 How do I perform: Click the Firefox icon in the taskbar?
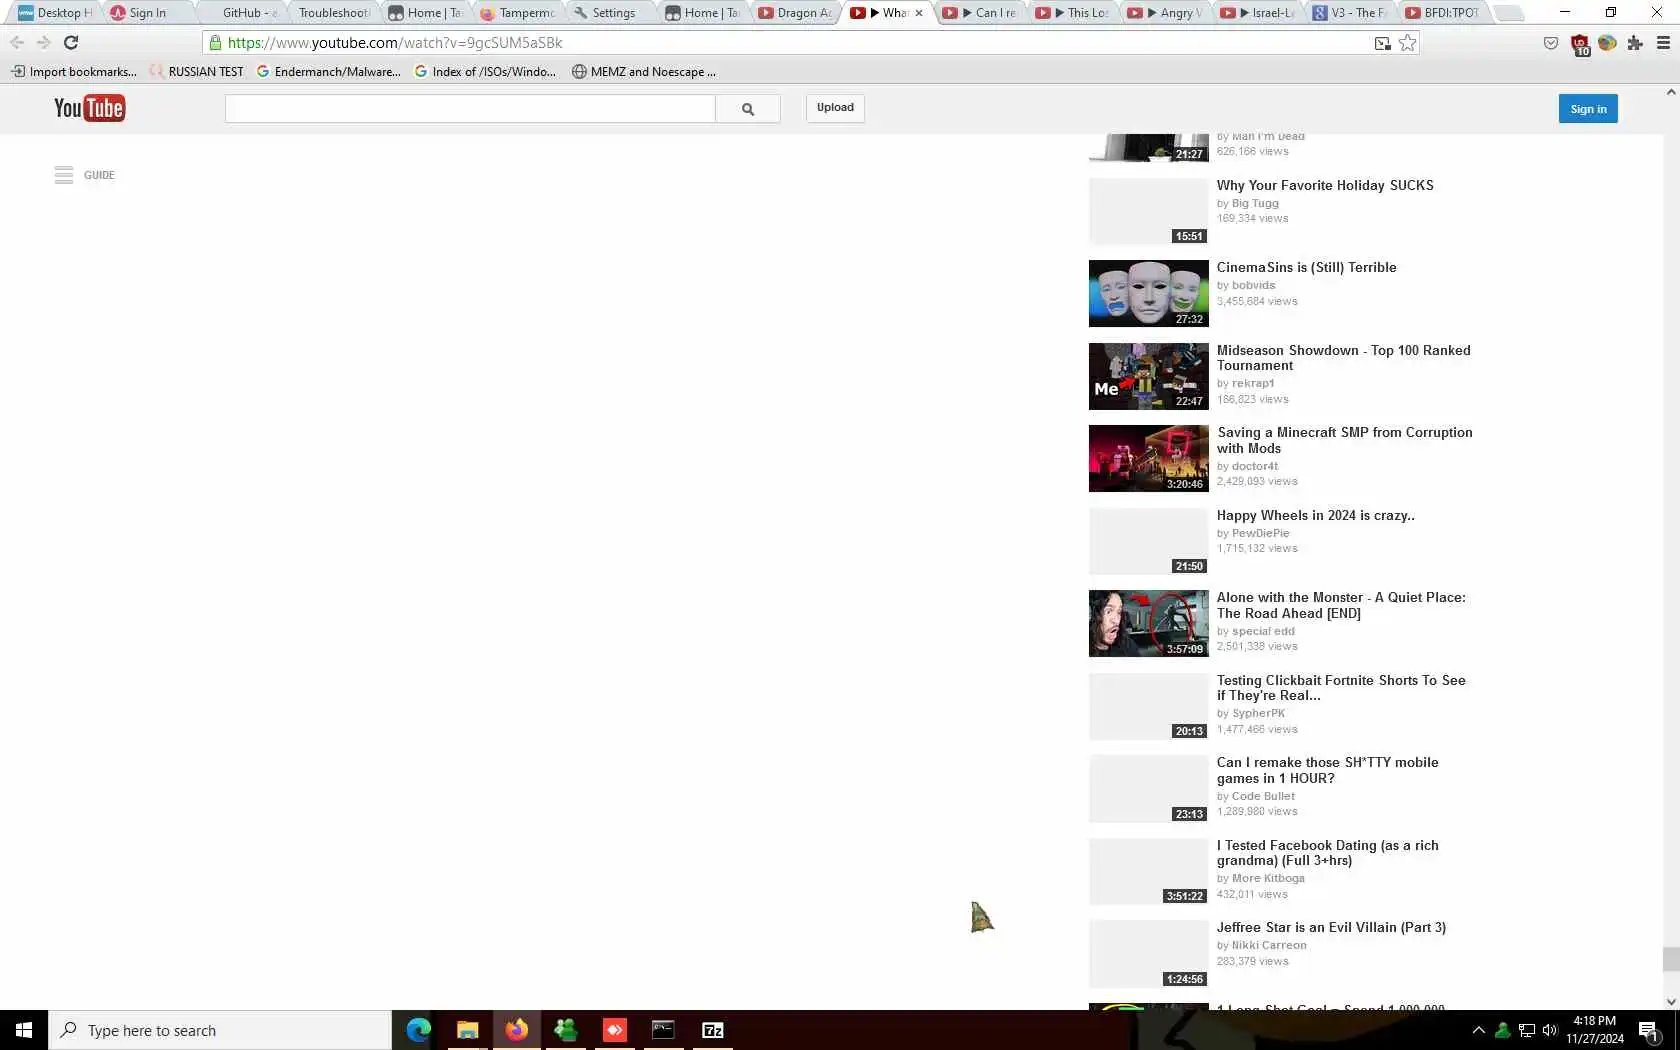[516, 1030]
